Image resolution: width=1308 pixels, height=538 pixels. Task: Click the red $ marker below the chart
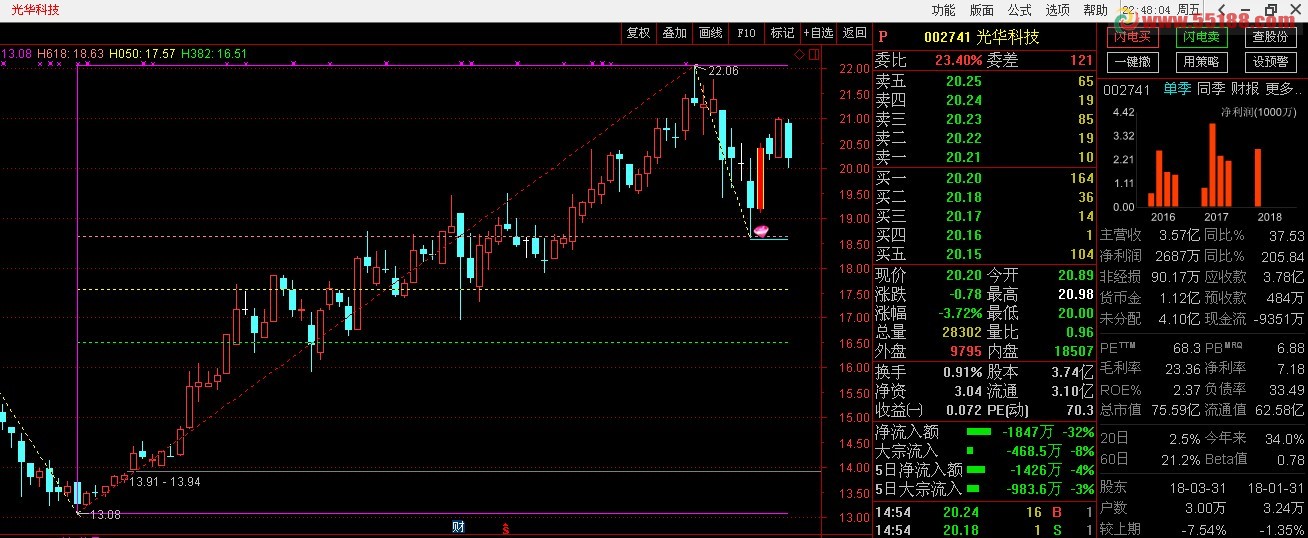pyautogui.click(x=506, y=528)
